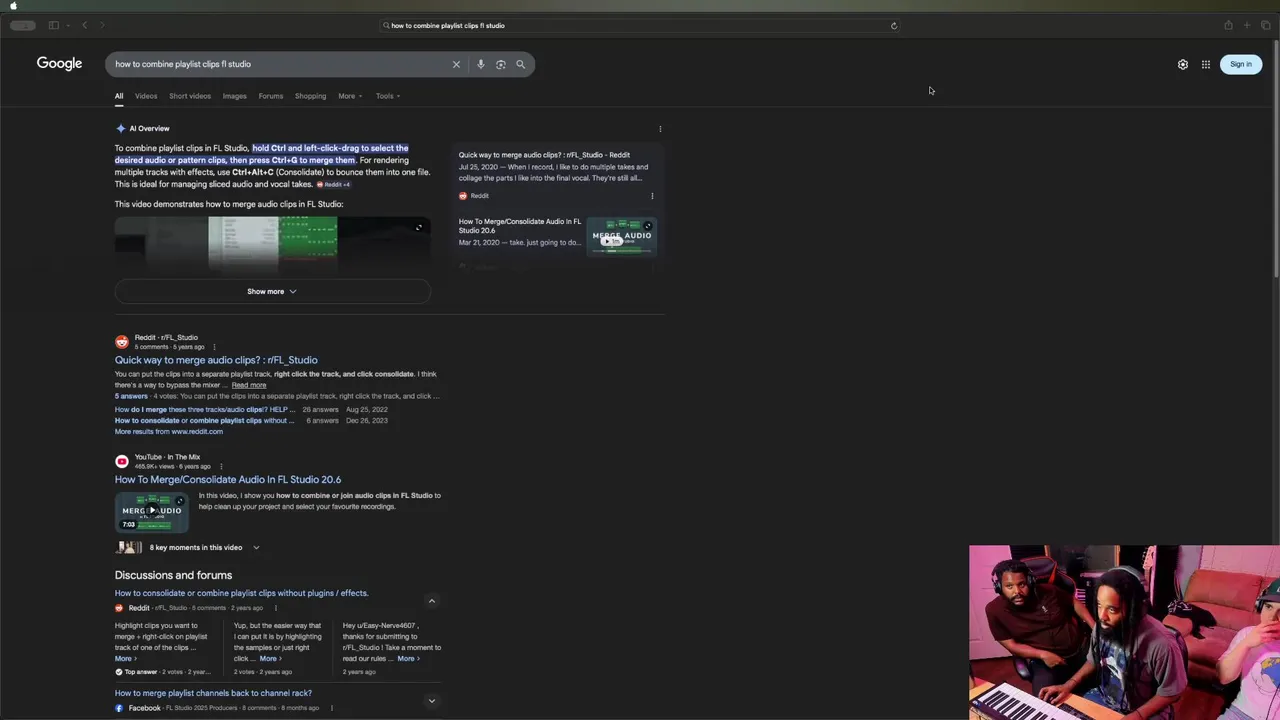The height and width of the screenshot is (720, 1280).
Task: Click YouTube favicon of In The Mix result
Action: pyautogui.click(x=122, y=461)
